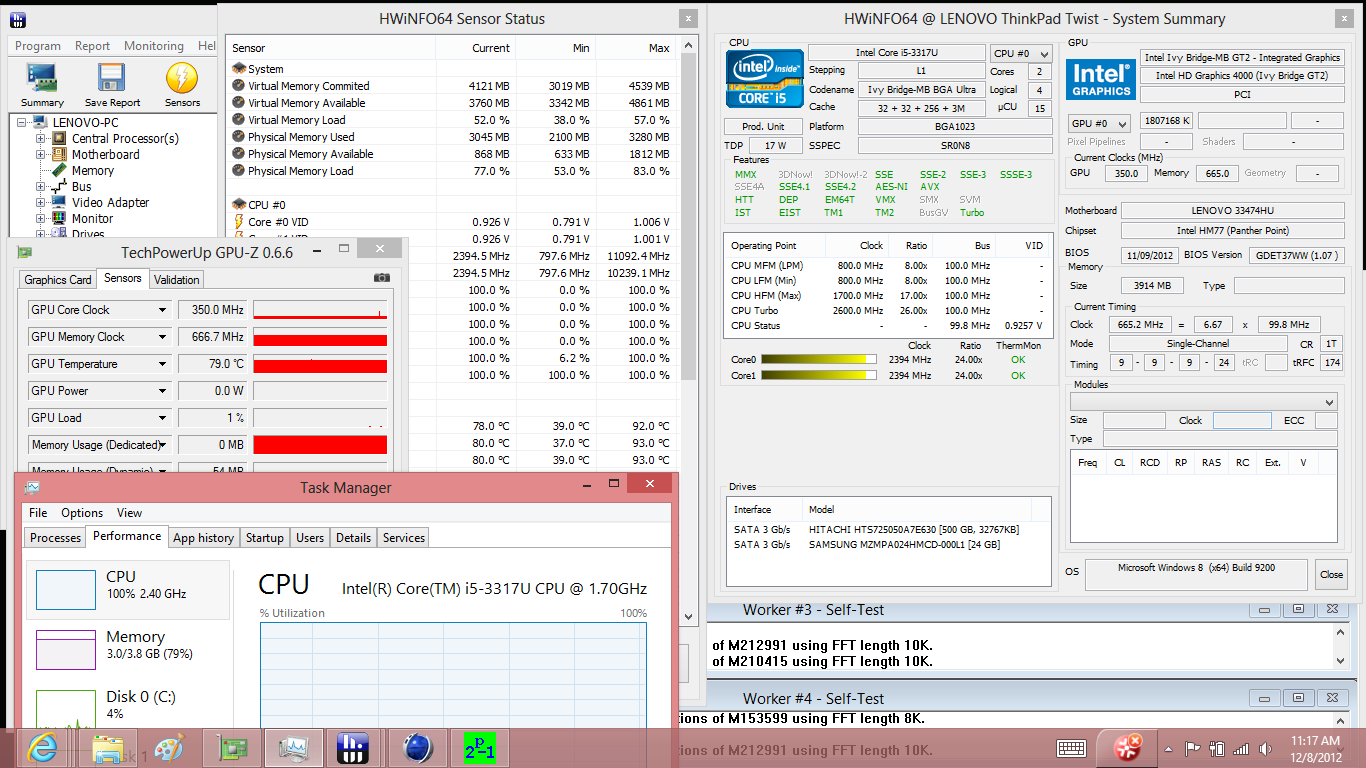Launch Internet Explorer from taskbar
Viewport: 1366px width, 768px height.
(42, 747)
